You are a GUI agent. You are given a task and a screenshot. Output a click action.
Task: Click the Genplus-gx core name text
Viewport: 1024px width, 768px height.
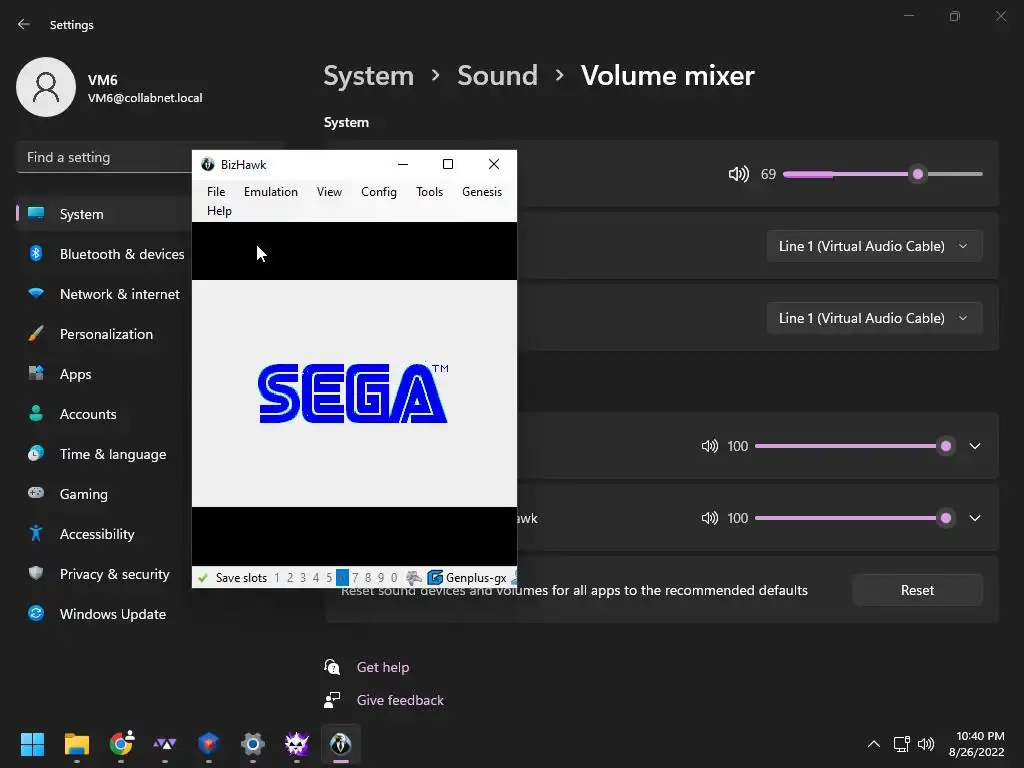(476, 578)
